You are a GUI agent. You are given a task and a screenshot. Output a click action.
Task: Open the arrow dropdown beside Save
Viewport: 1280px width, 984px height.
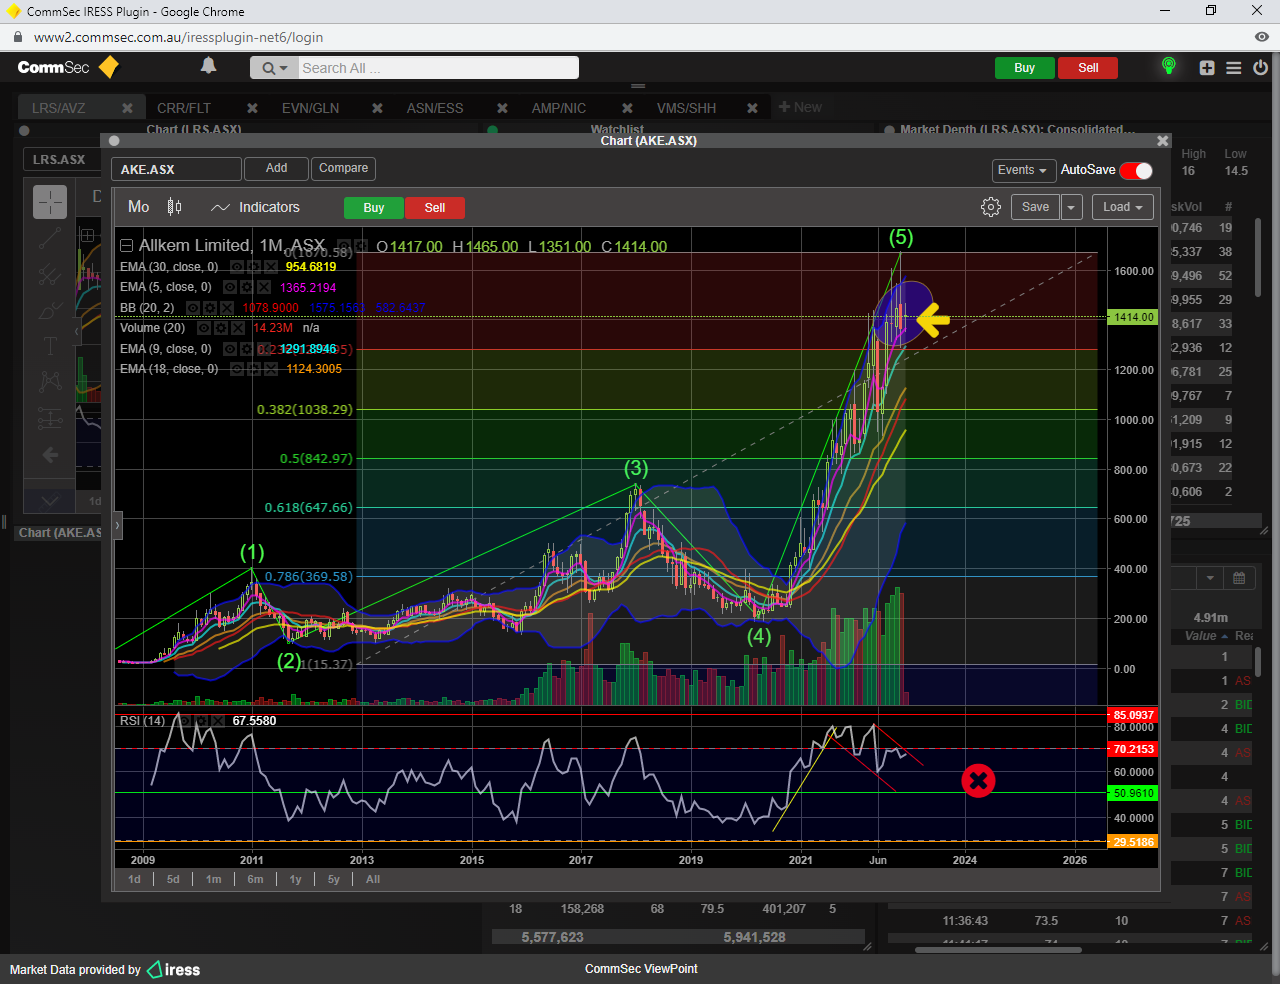coord(1071,207)
